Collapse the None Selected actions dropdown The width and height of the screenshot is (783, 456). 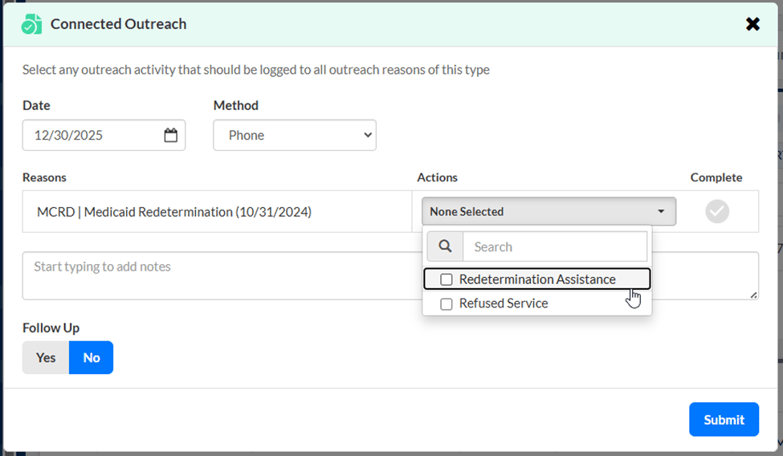pos(548,212)
